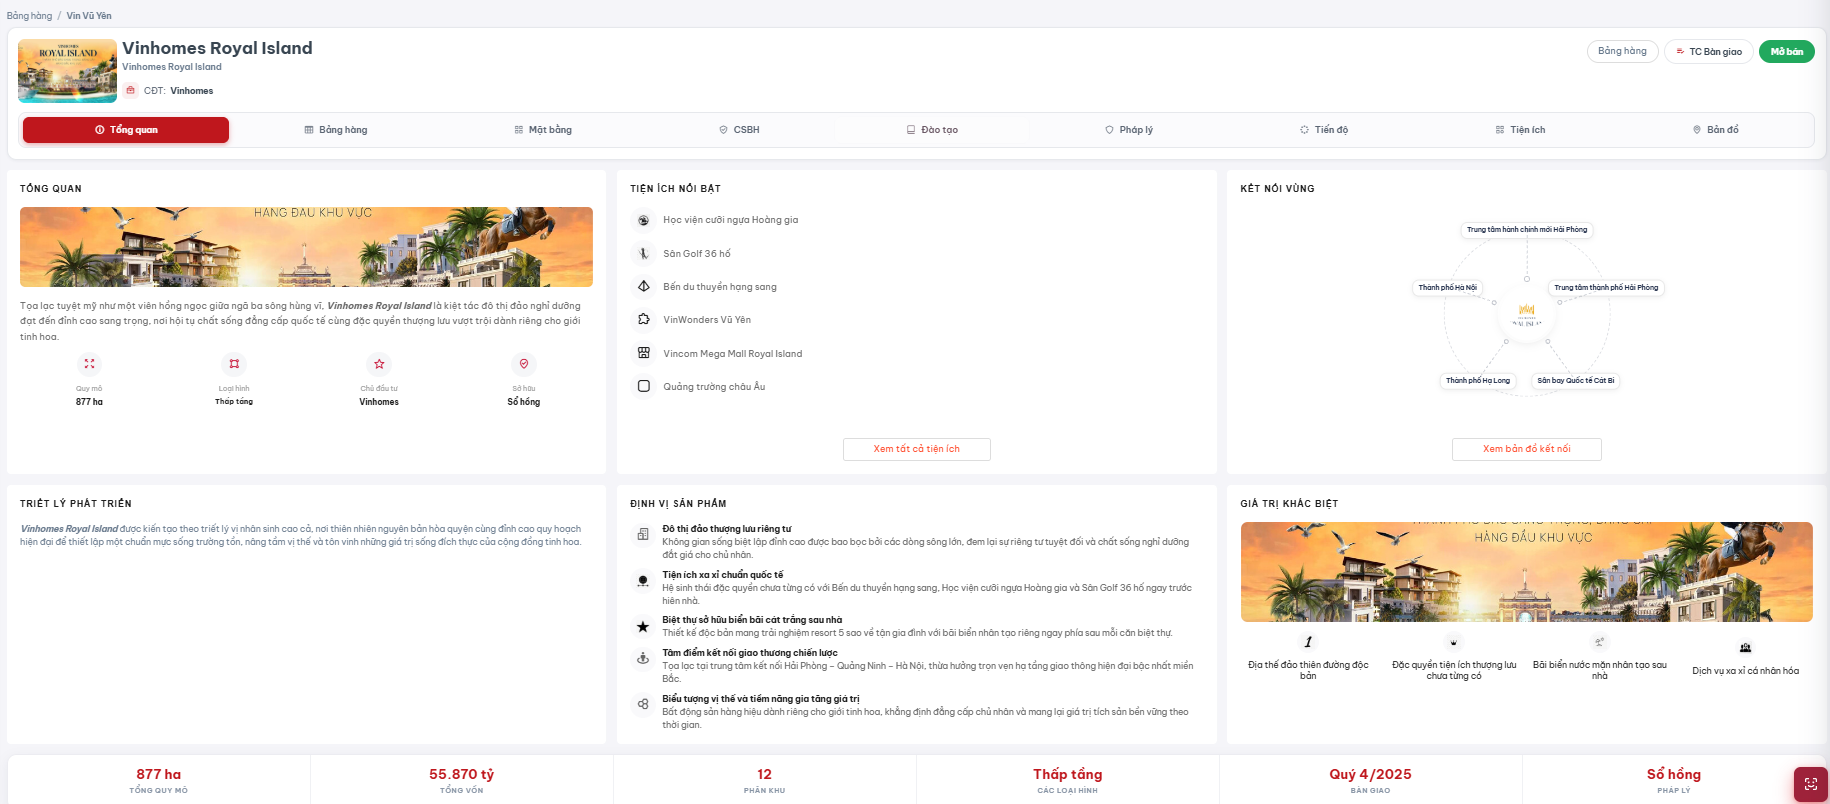Click the Tâm điểm kết nối giao thương icon

click(x=643, y=659)
